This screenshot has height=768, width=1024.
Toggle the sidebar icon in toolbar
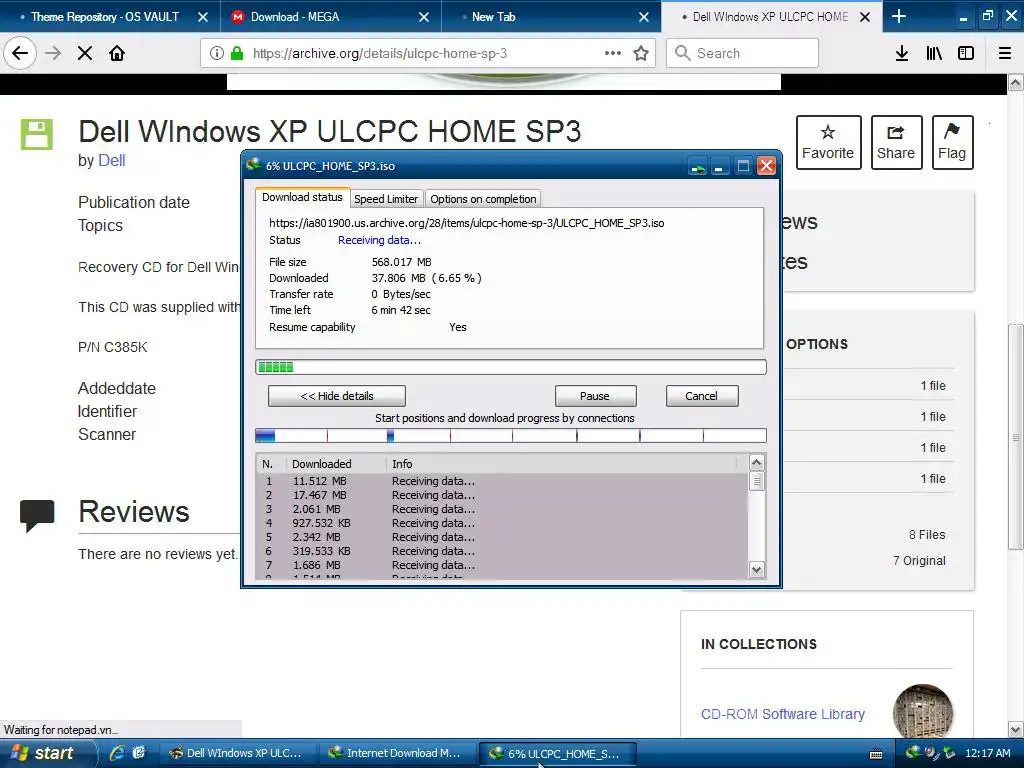pyautogui.click(x=966, y=53)
